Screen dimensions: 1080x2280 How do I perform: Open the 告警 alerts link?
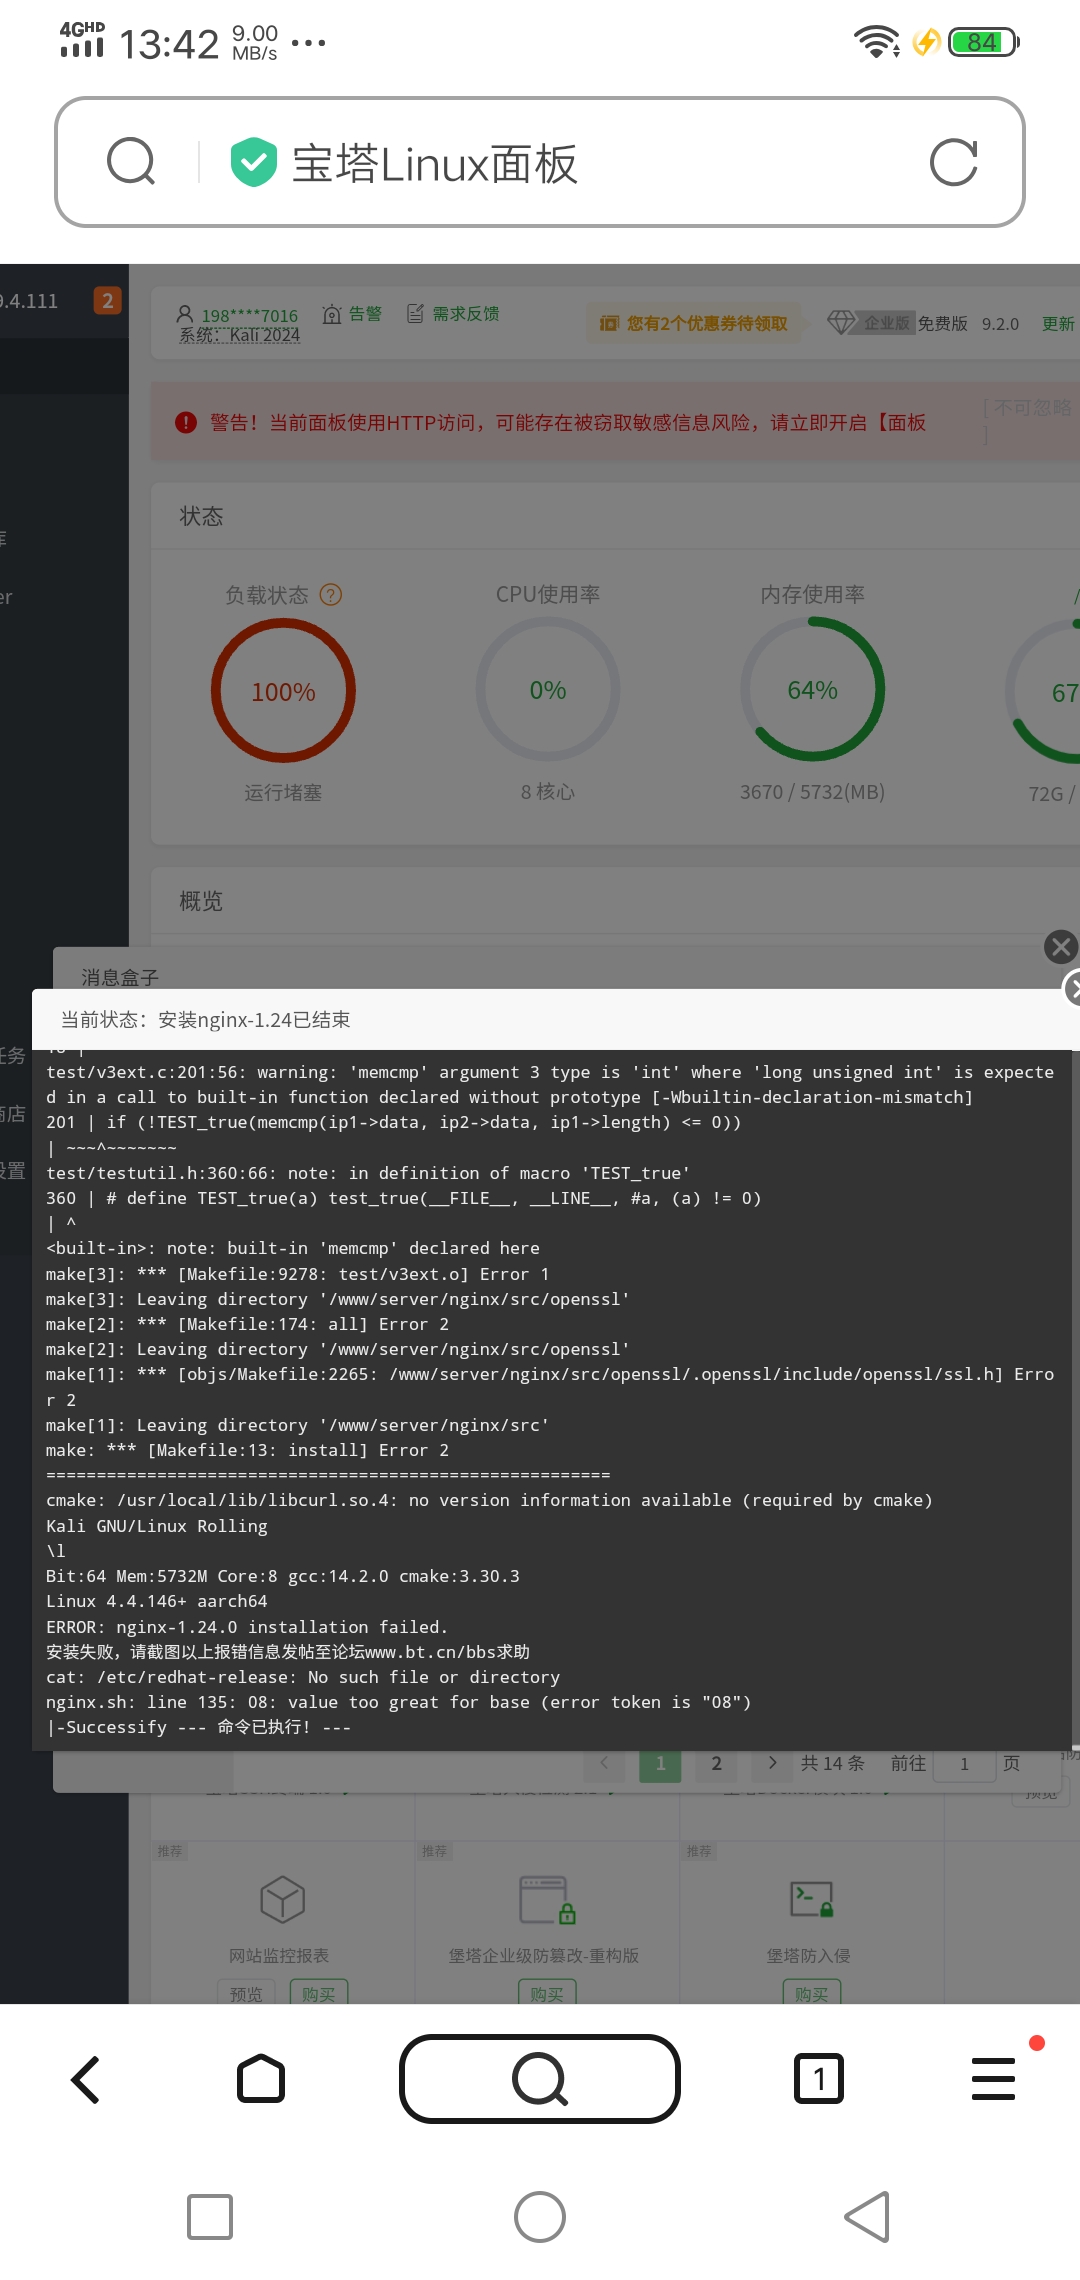point(352,314)
